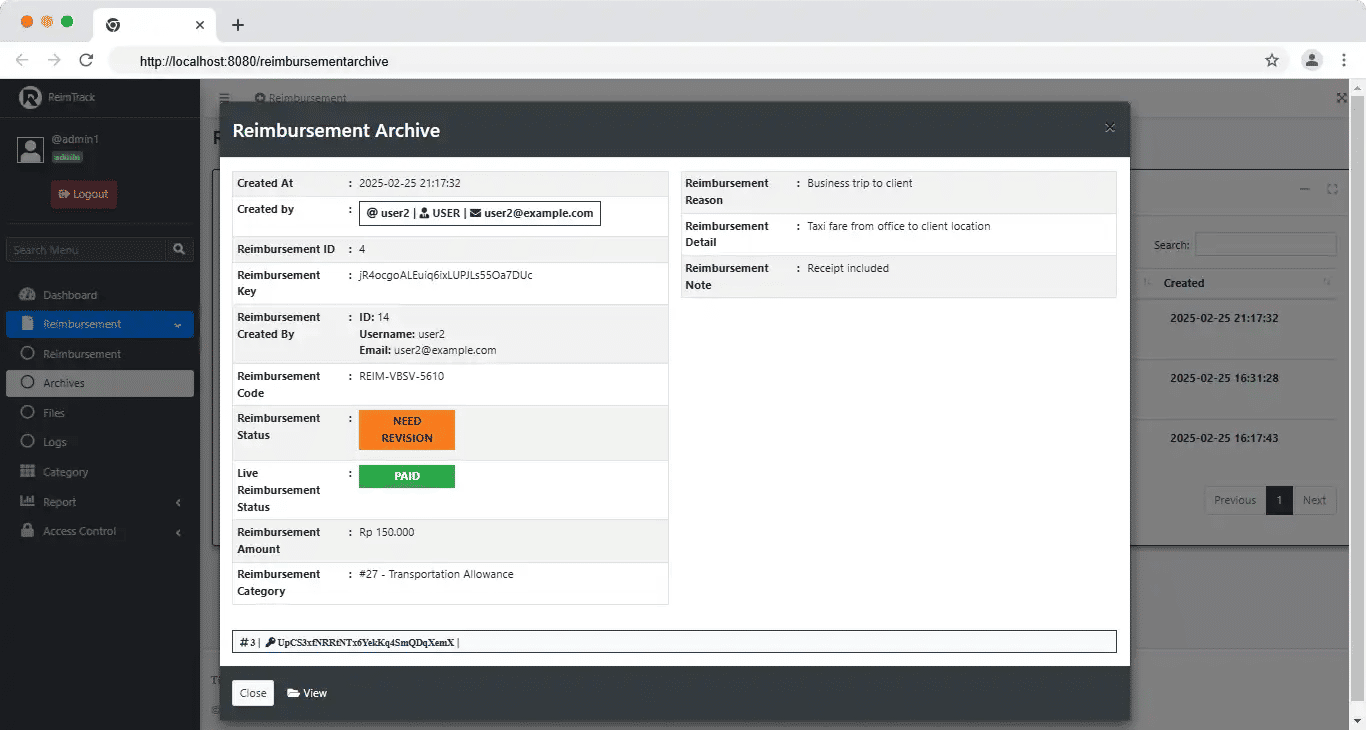Click the Category grid icon in sidebar
1366x730 pixels.
pyautogui.click(x=27, y=472)
